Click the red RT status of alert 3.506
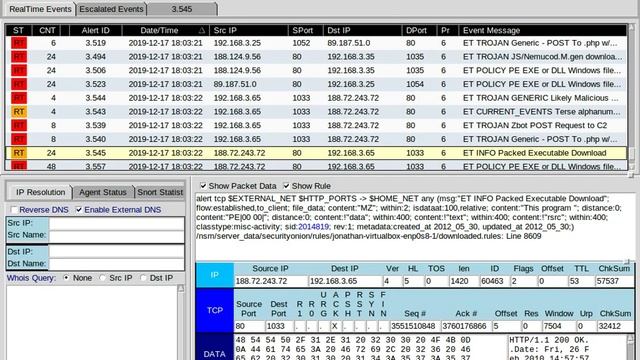This screenshot has height=360, width=640. point(18,70)
